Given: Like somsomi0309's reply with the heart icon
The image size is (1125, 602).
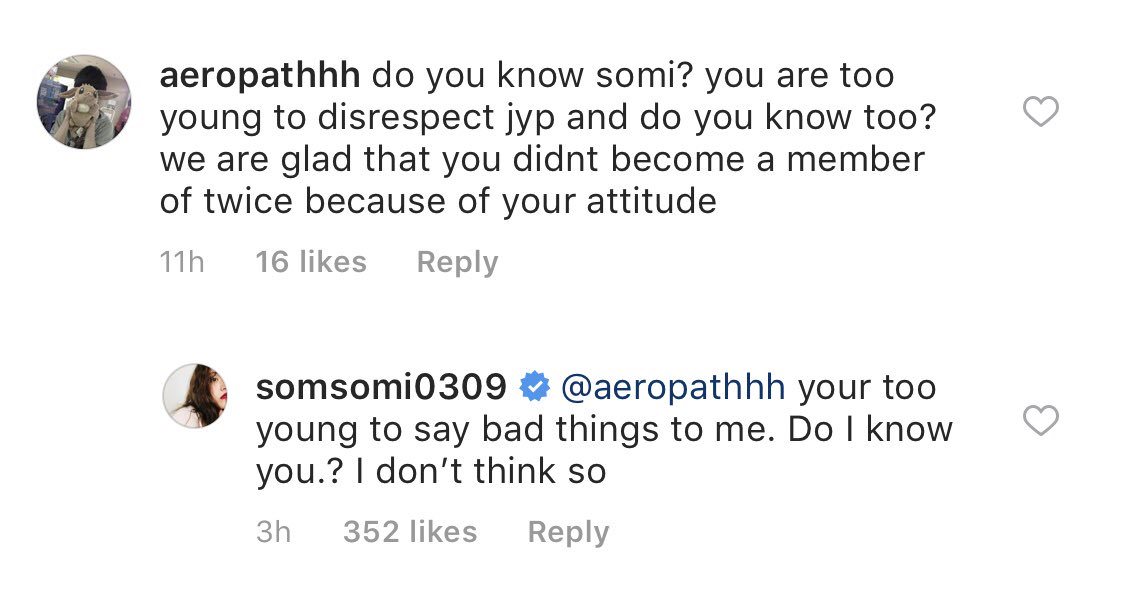Looking at the screenshot, I should (1041, 421).
